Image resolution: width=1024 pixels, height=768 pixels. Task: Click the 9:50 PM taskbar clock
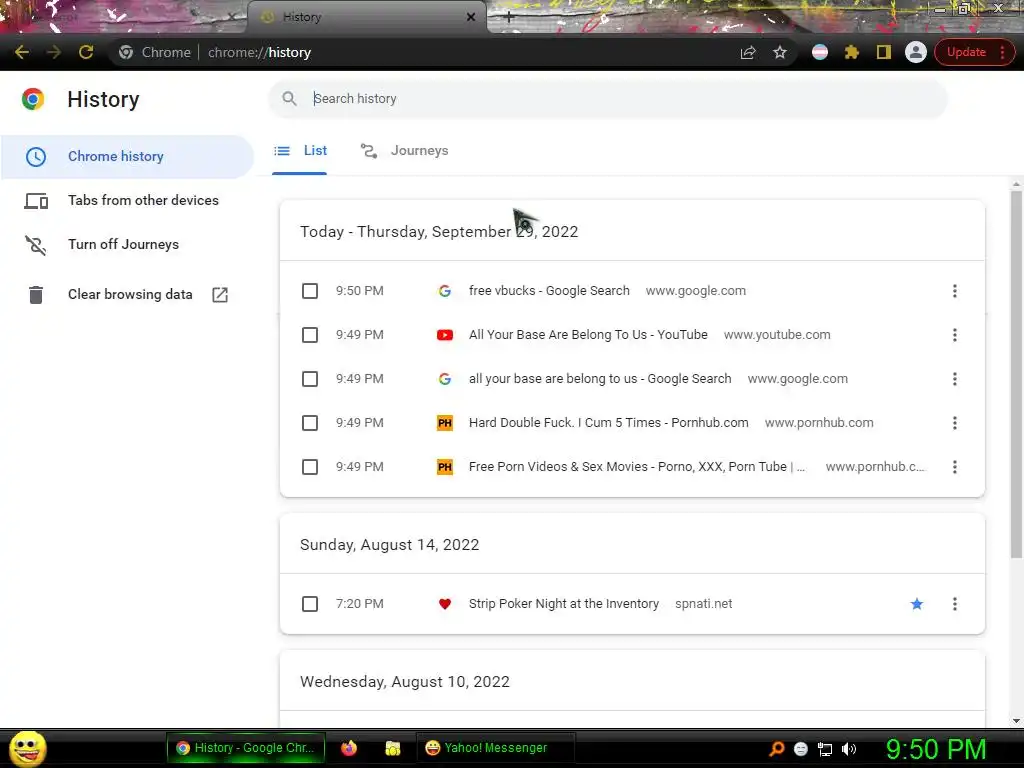(x=936, y=749)
